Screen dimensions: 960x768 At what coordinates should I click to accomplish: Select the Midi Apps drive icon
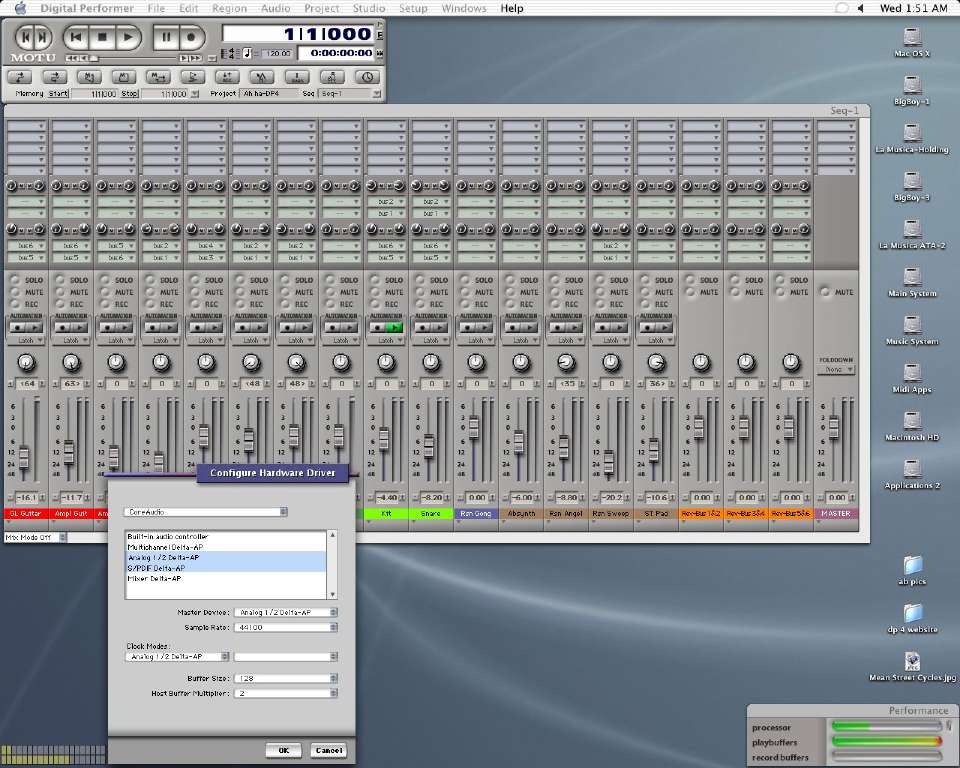coord(912,372)
